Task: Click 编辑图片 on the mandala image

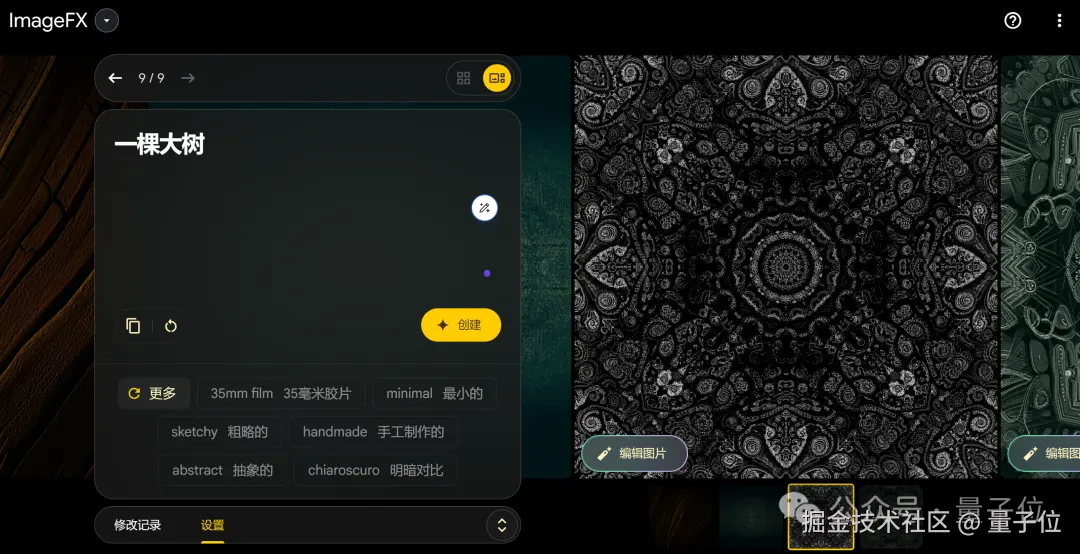Action: click(634, 453)
